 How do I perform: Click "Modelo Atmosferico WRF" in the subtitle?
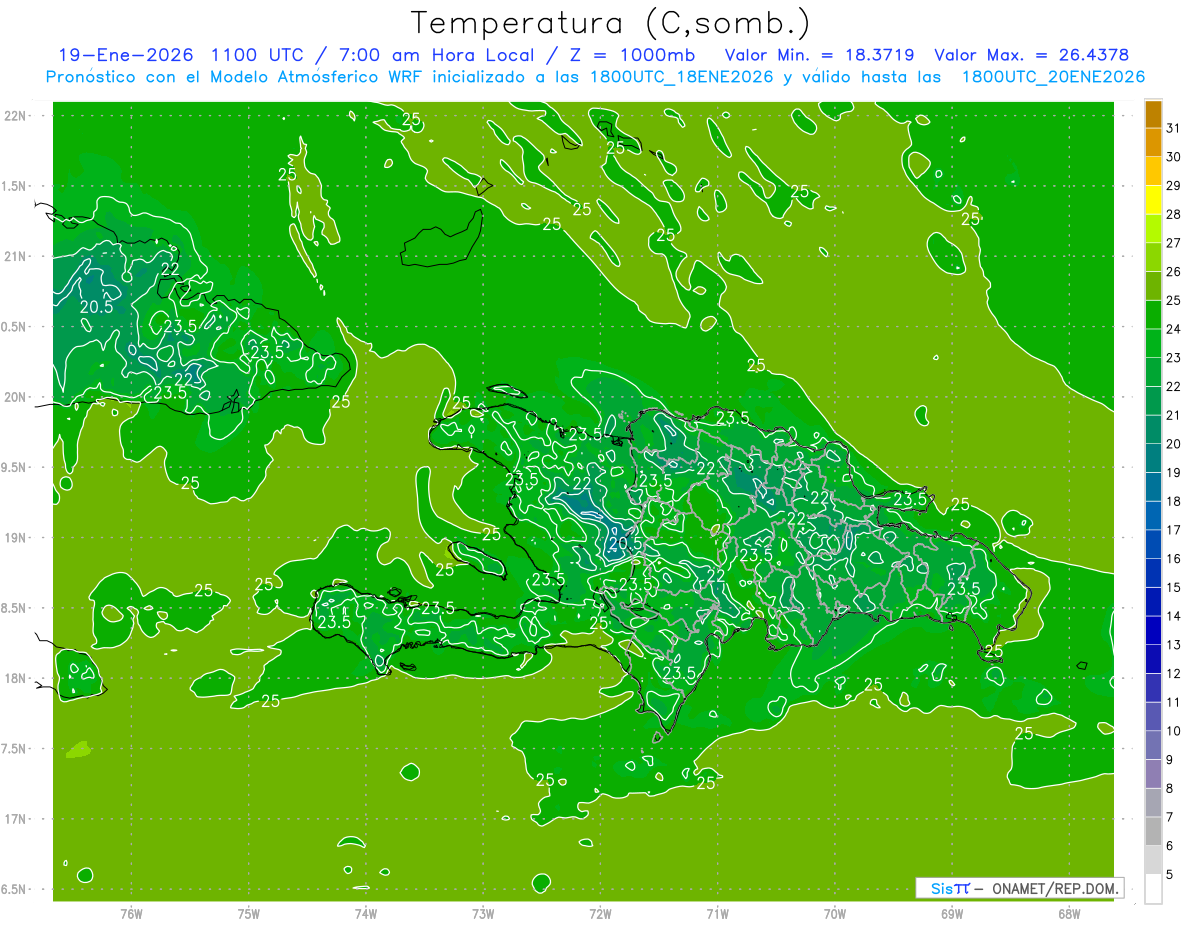click(x=301, y=77)
